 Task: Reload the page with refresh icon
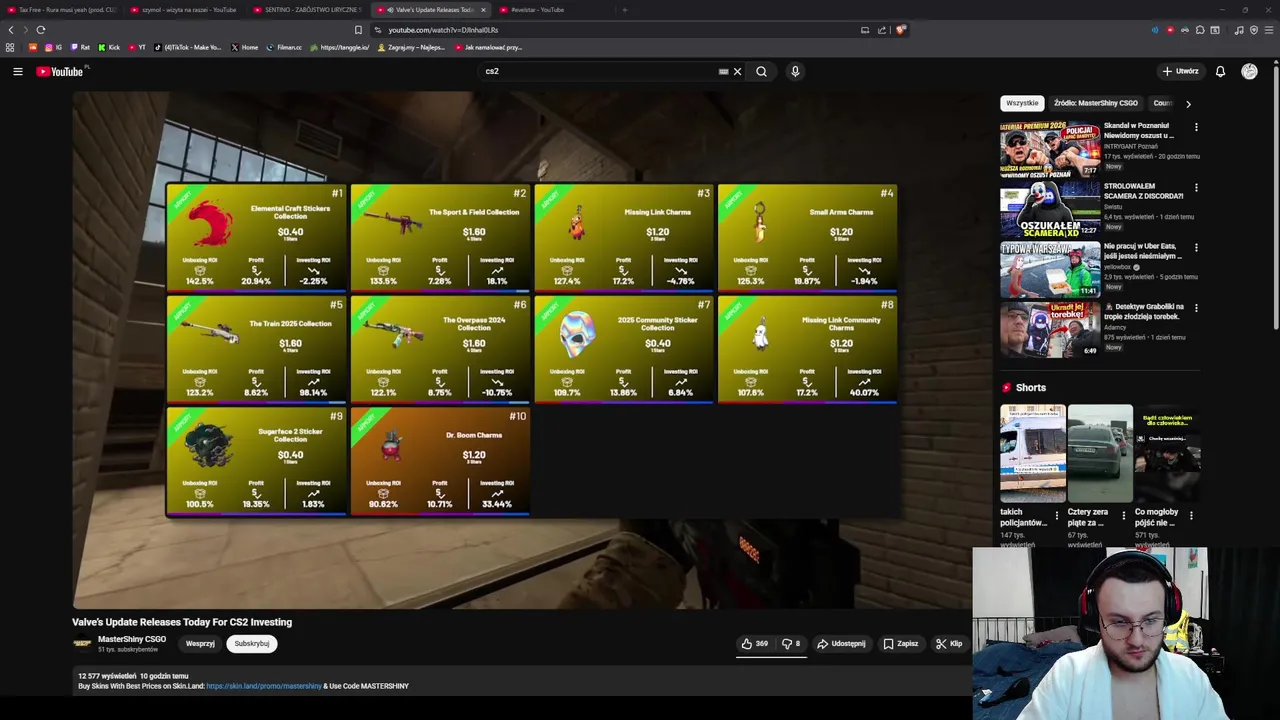tap(41, 30)
